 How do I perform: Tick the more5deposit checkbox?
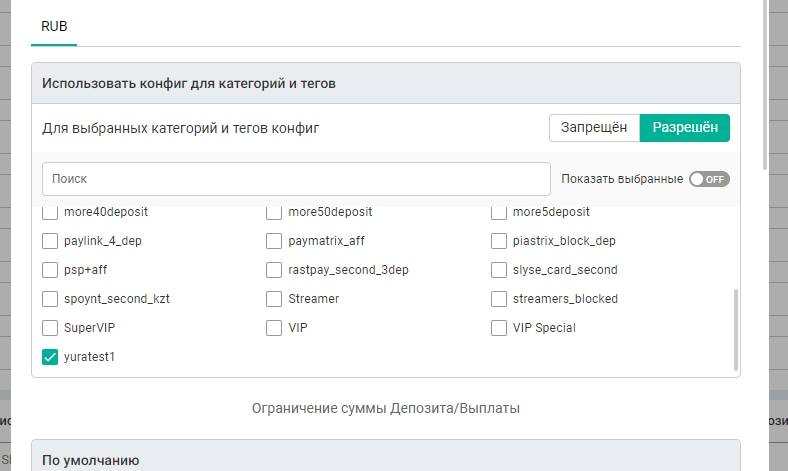499,212
